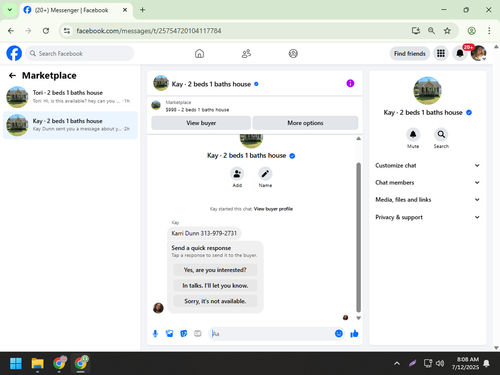500x375 pixels.
Task: Bookmark this page with the star icon
Action: (x=447, y=31)
